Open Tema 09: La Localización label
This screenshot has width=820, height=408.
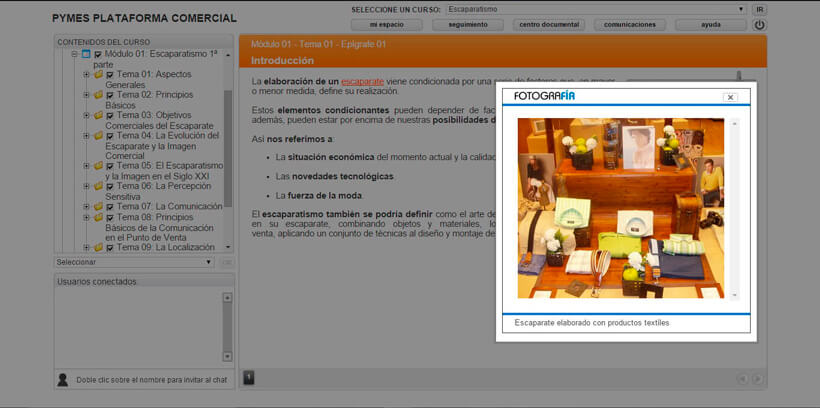coord(166,247)
